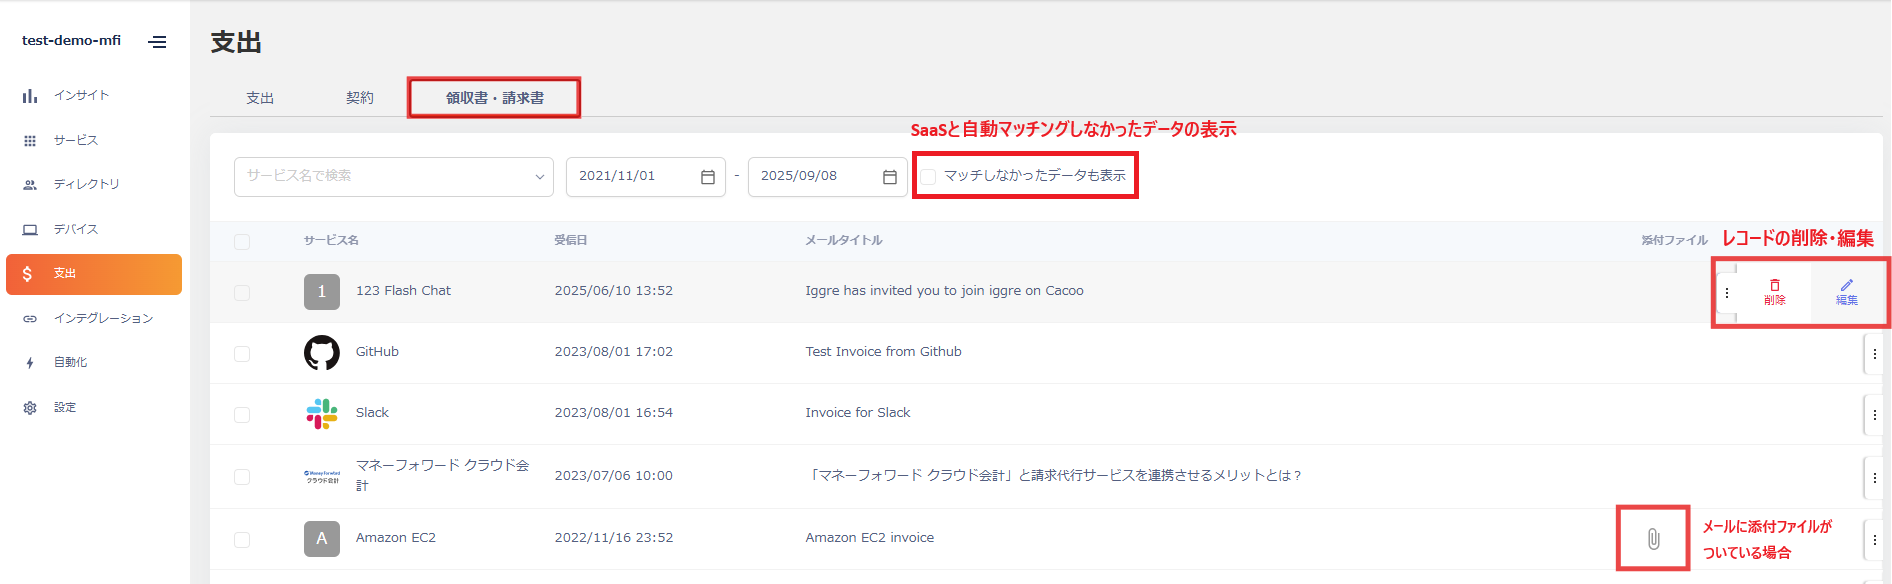Screen dimensions: 1892x584
Task: Check the GitHub row checkbox
Action: pyautogui.click(x=242, y=354)
